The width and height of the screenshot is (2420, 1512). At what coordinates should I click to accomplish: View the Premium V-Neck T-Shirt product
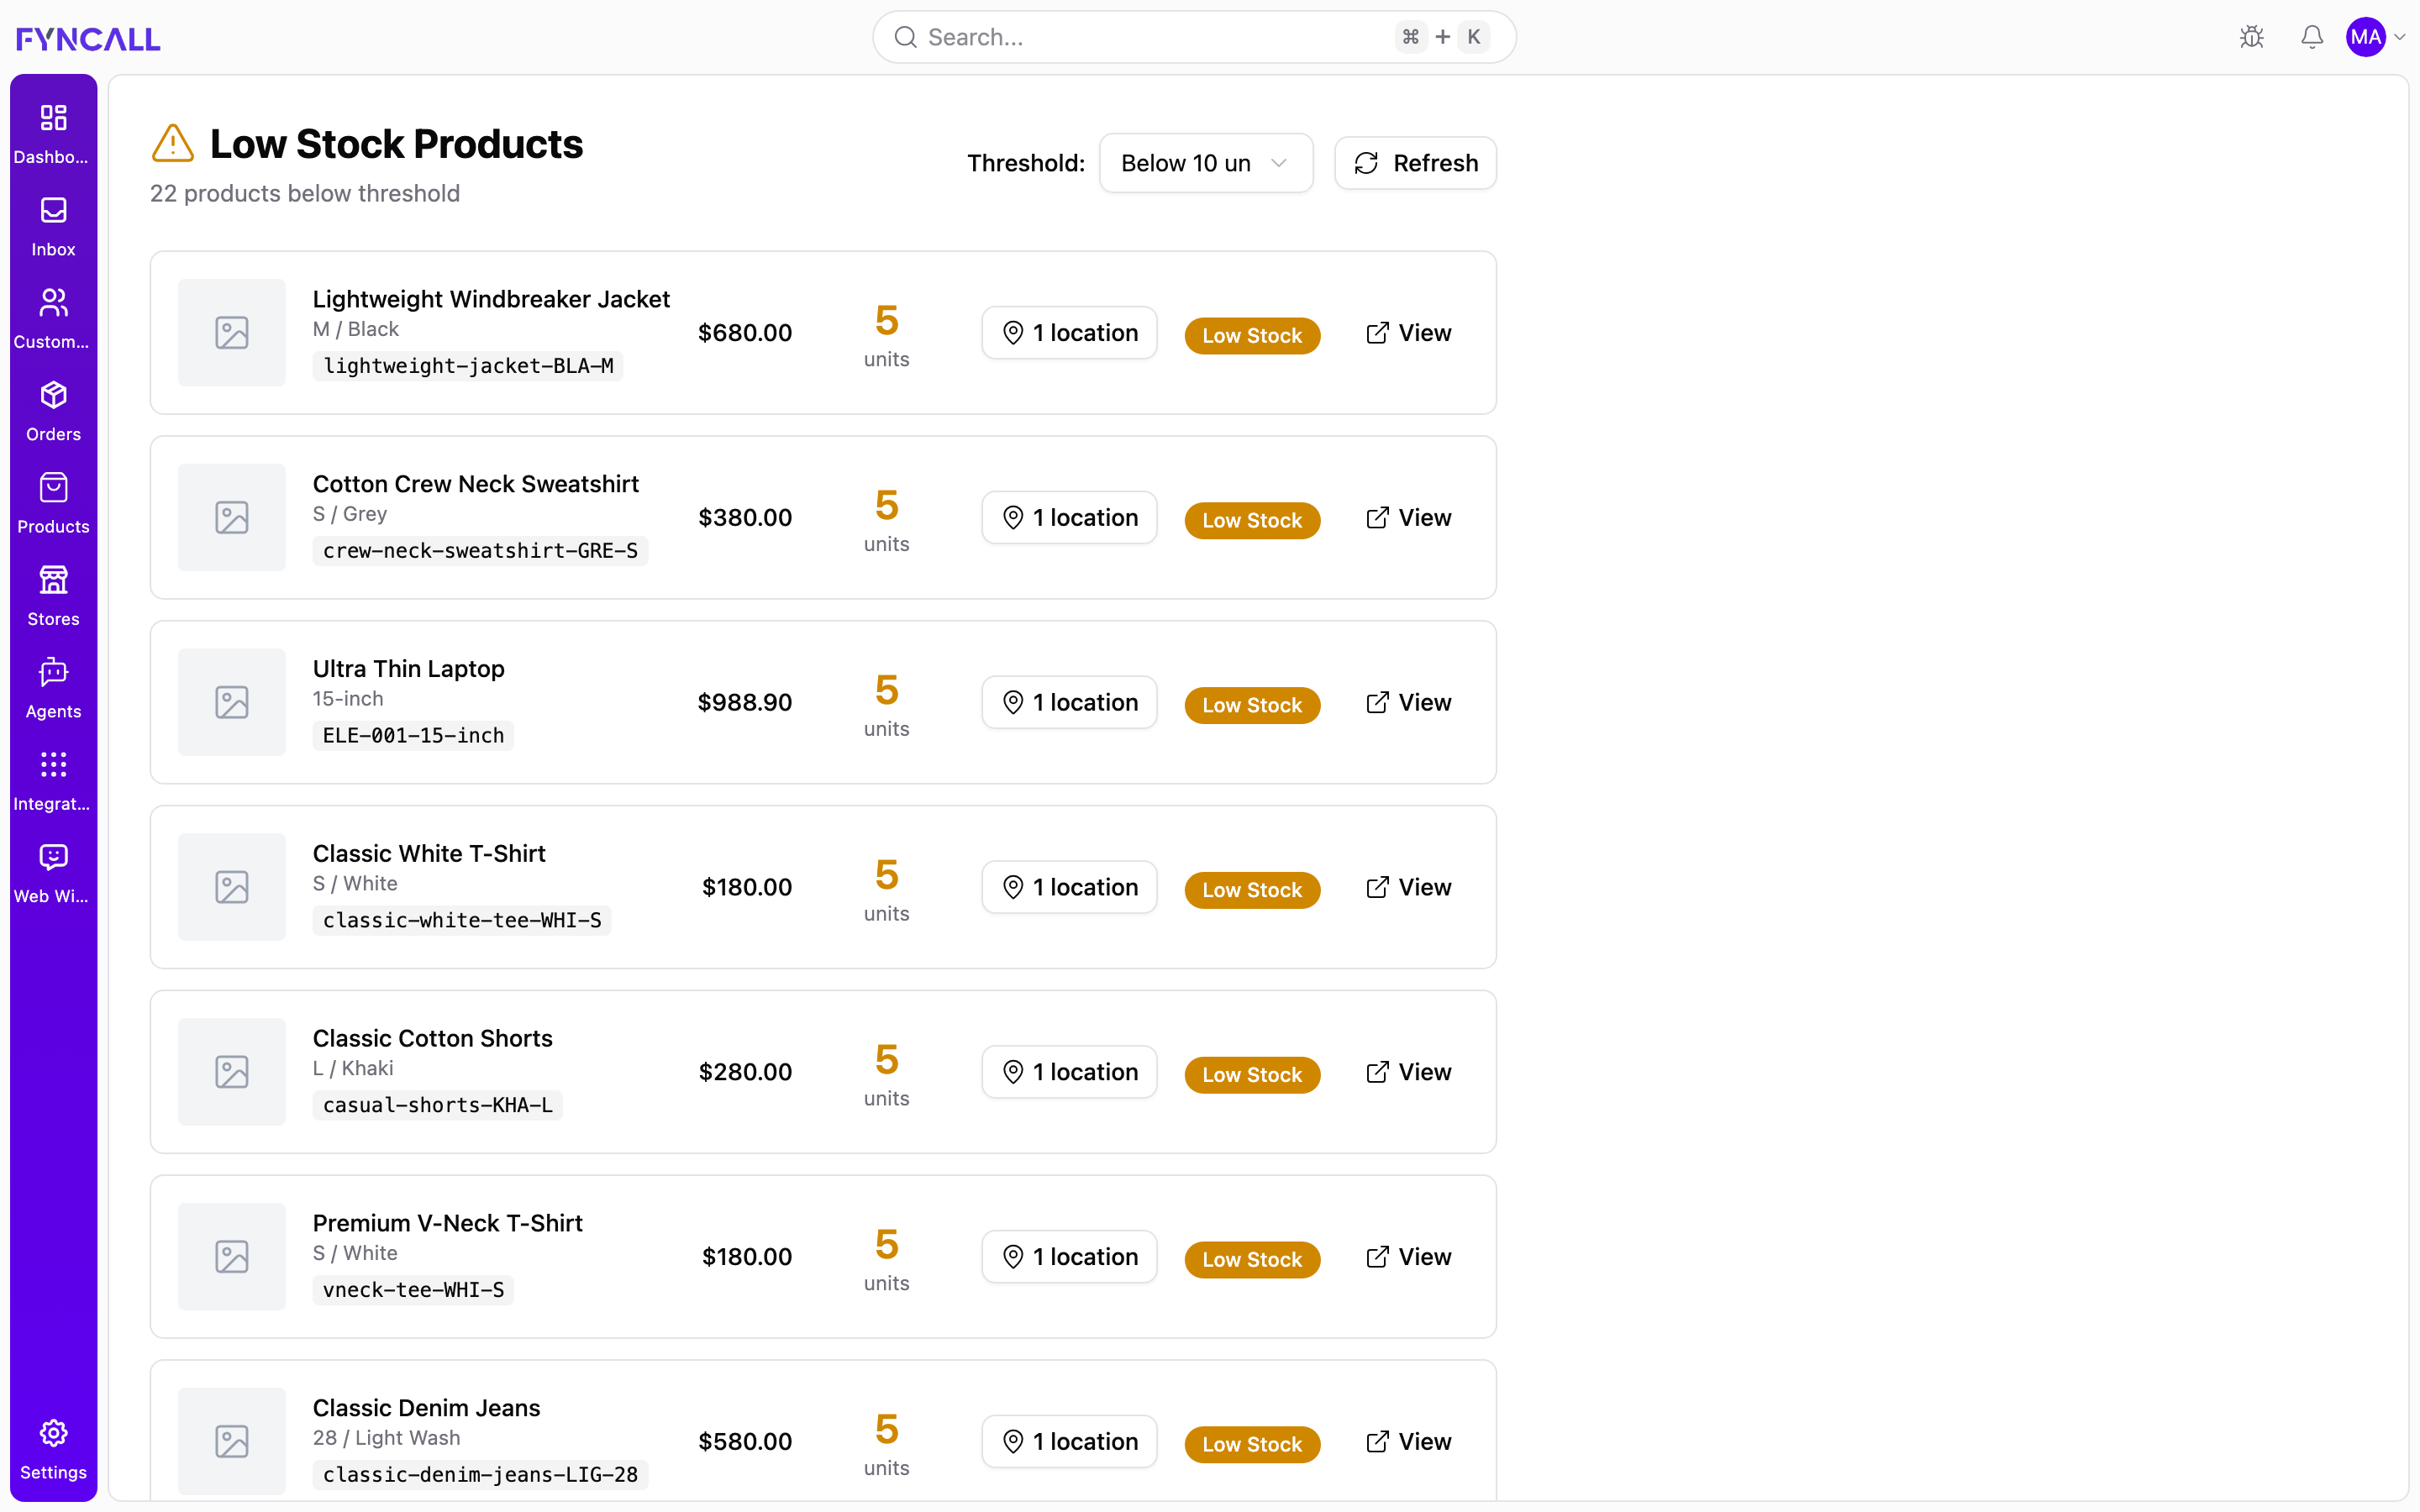(x=1408, y=1257)
